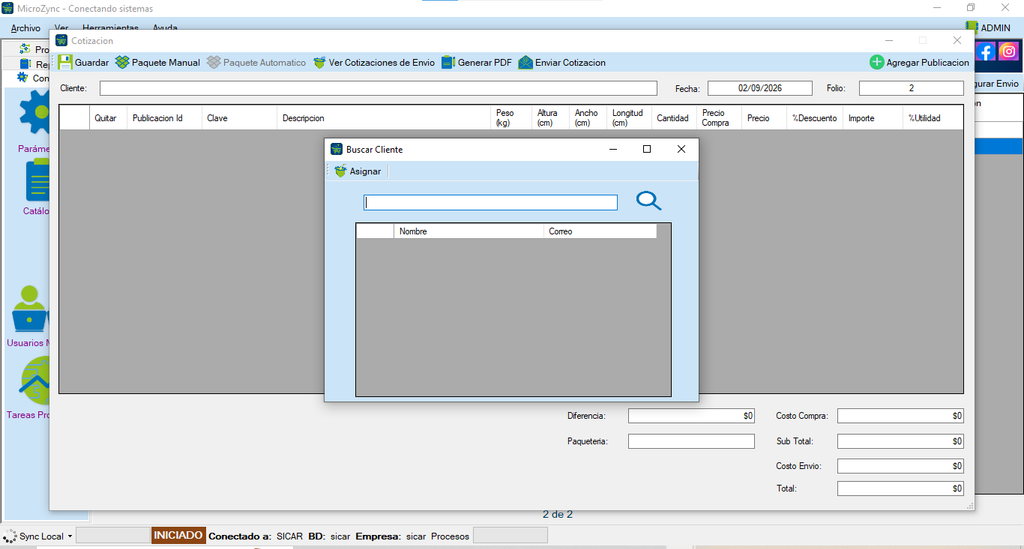Click the magnifying glass search icon
Viewport: 1024px width, 549px height.
(648, 200)
